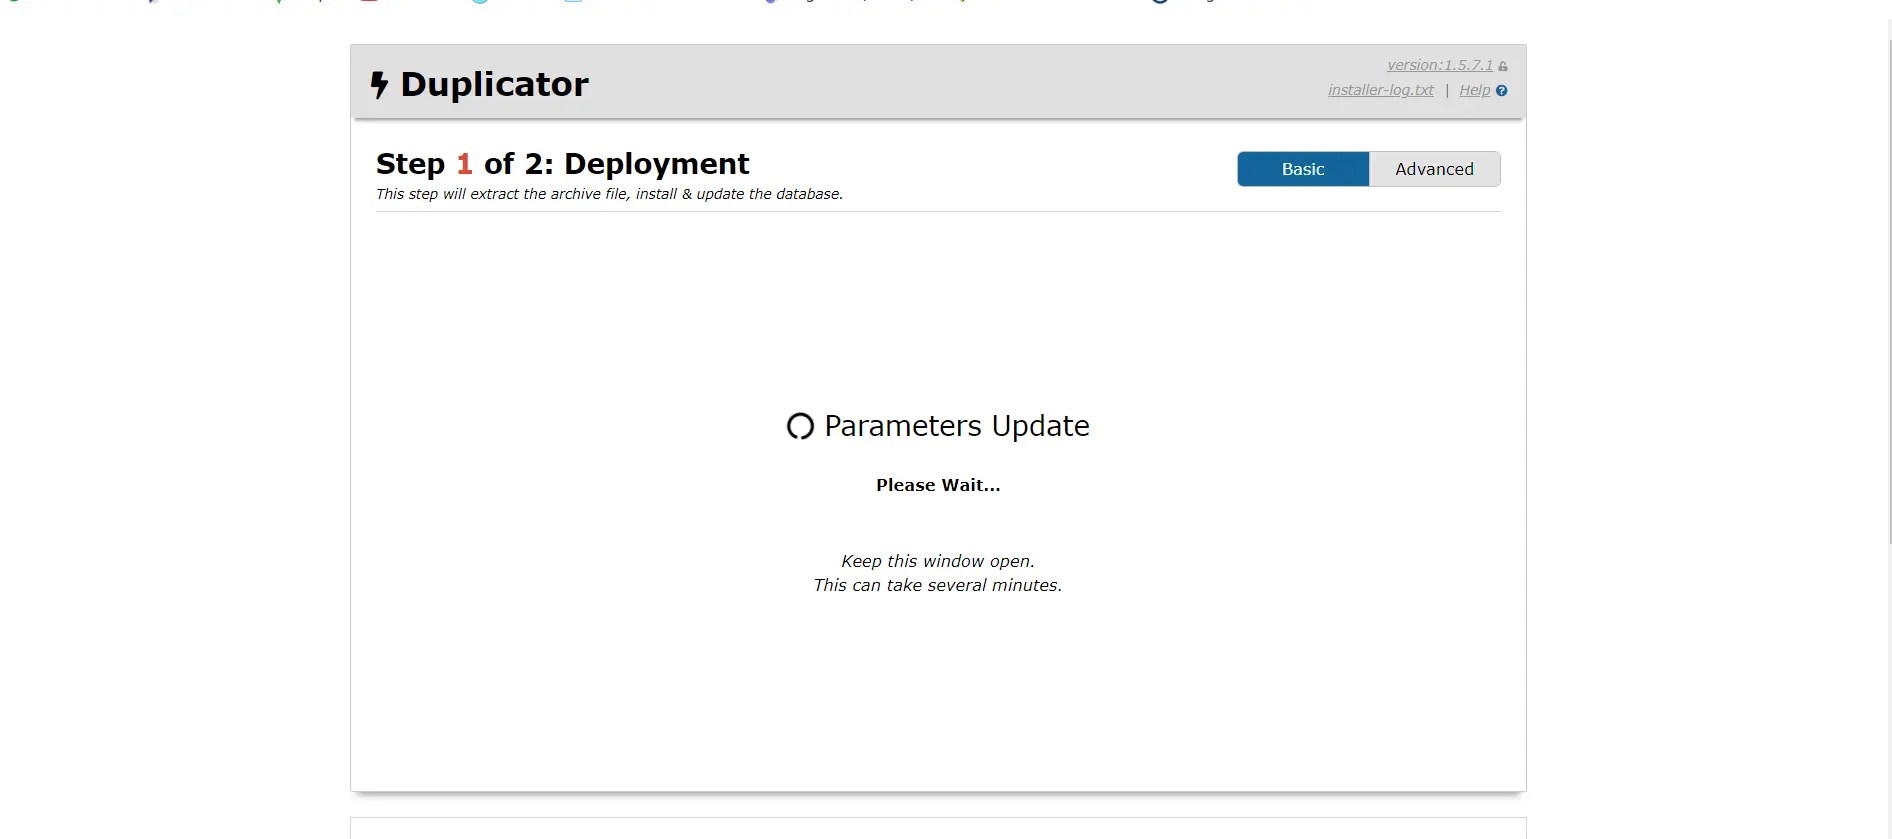Click 'Keep this window open.' text
Screen dimensions: 1892x839
(938, 561)
